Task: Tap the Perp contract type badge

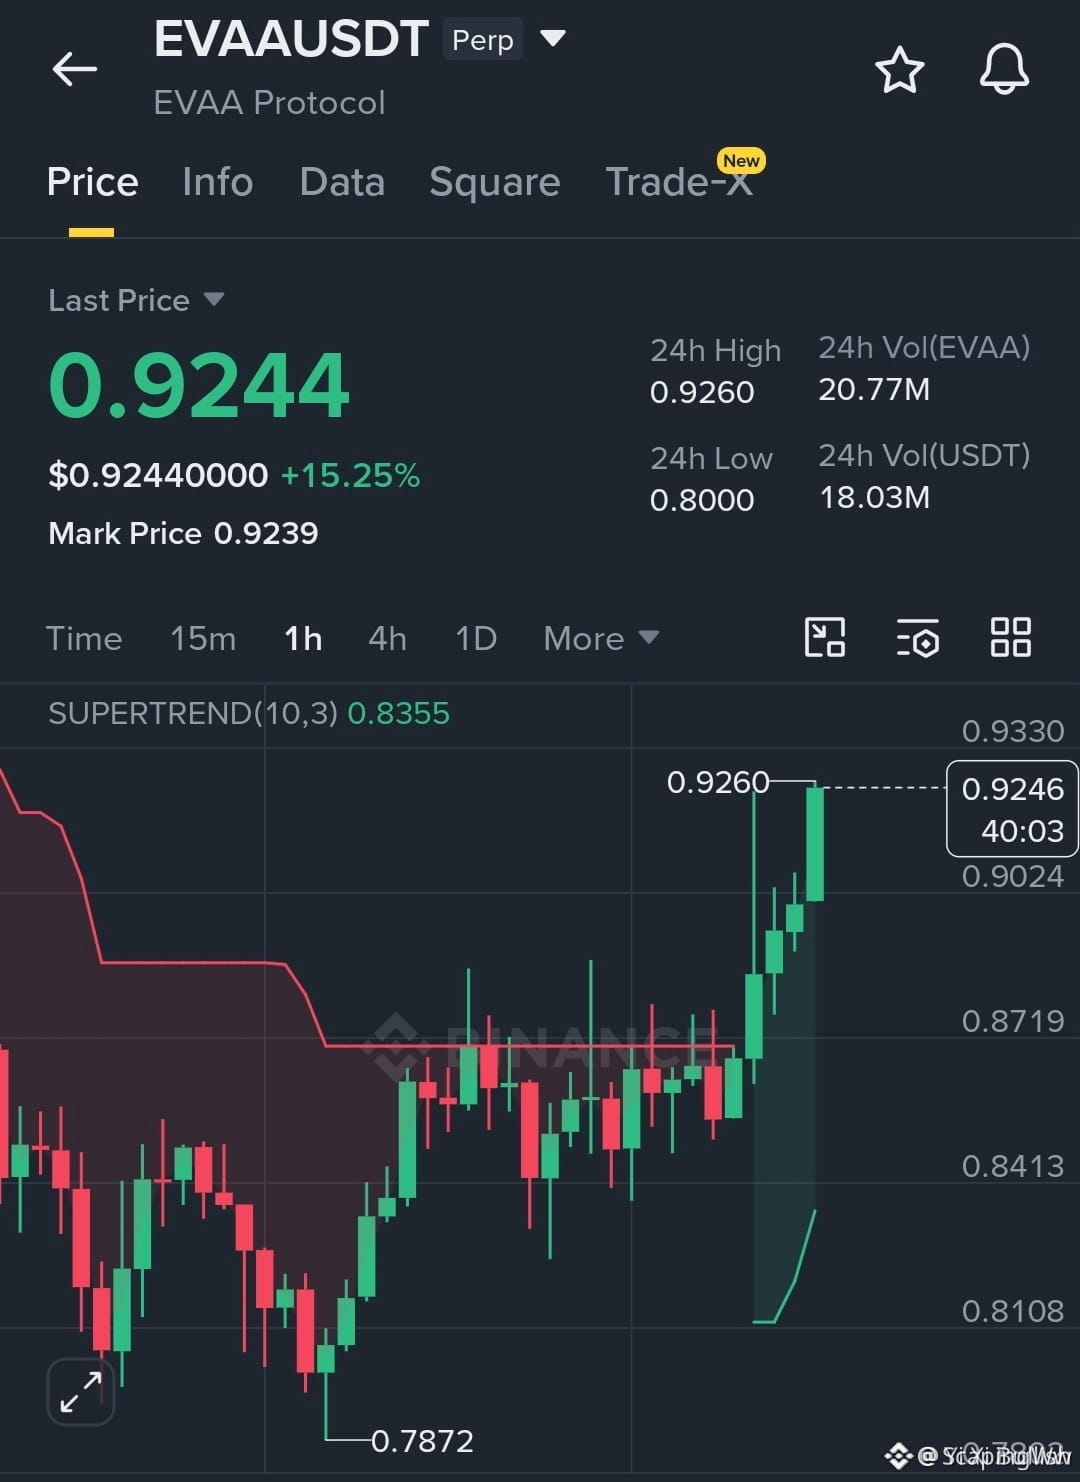Action: click(482, 40)
